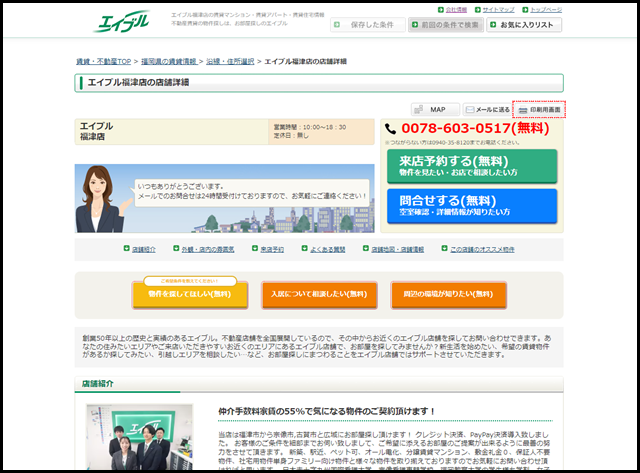Click the phone handset icon beside 0078-603-0517

(391, 129)
